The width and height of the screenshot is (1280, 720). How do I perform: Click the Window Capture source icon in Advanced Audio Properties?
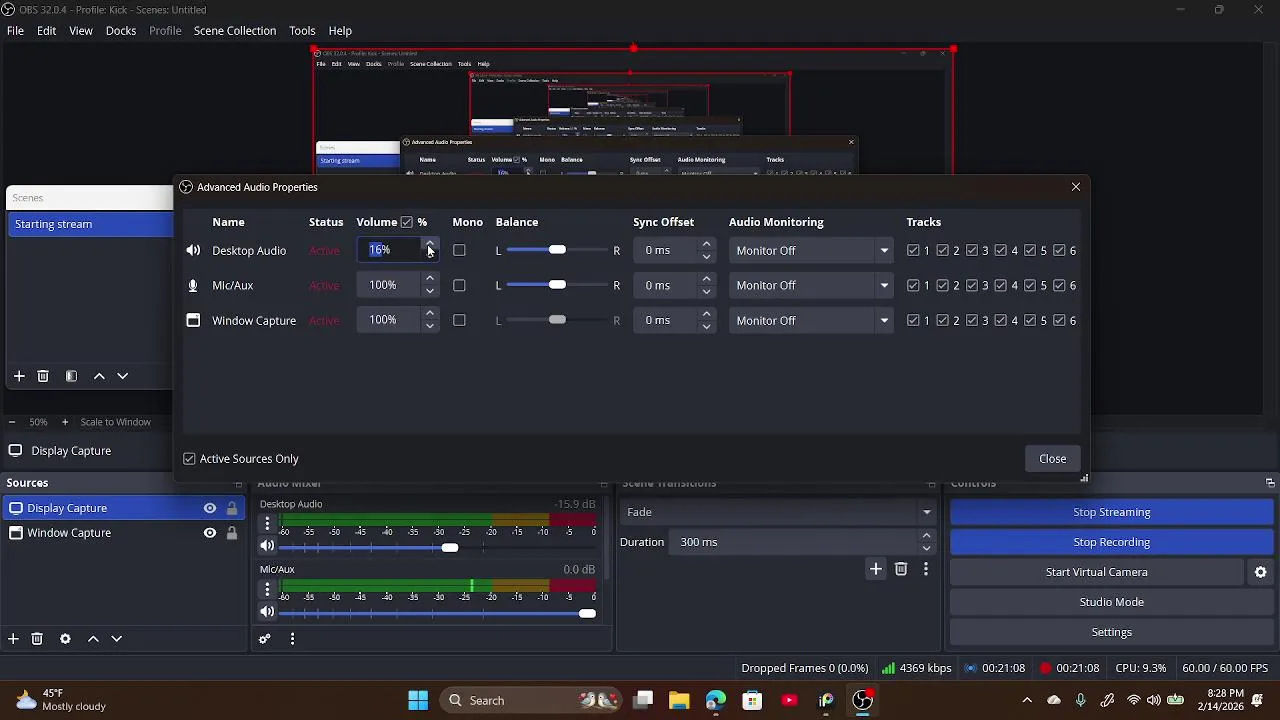(x=193, y=321)
